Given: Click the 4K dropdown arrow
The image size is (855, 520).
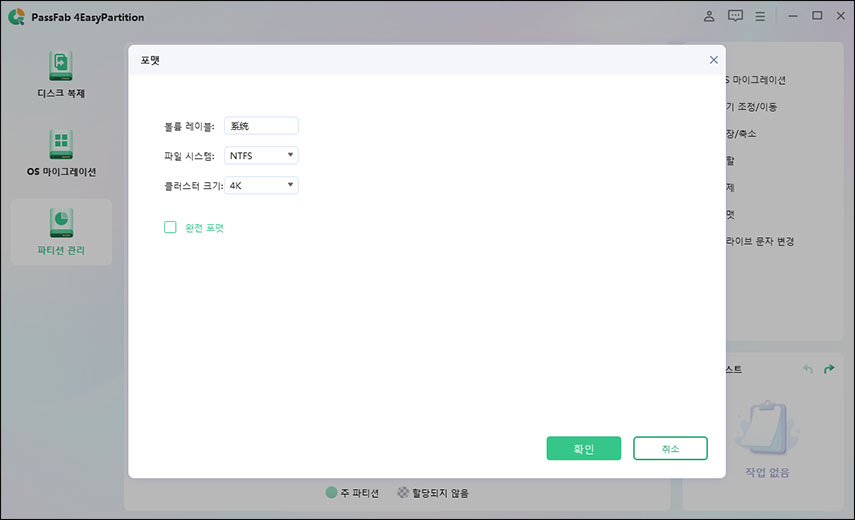Looking at the screenshot, I should tap(290, 185).
